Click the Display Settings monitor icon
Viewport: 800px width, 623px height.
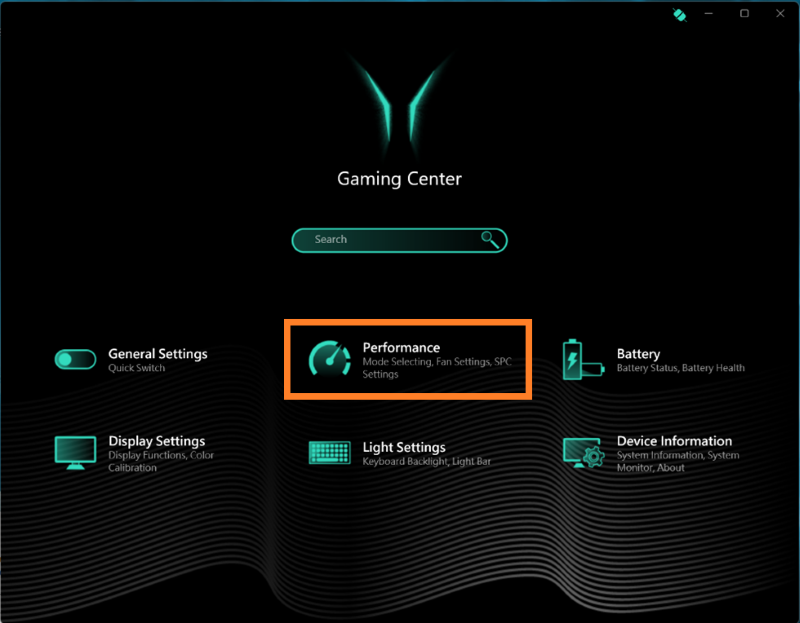[75, 452]
